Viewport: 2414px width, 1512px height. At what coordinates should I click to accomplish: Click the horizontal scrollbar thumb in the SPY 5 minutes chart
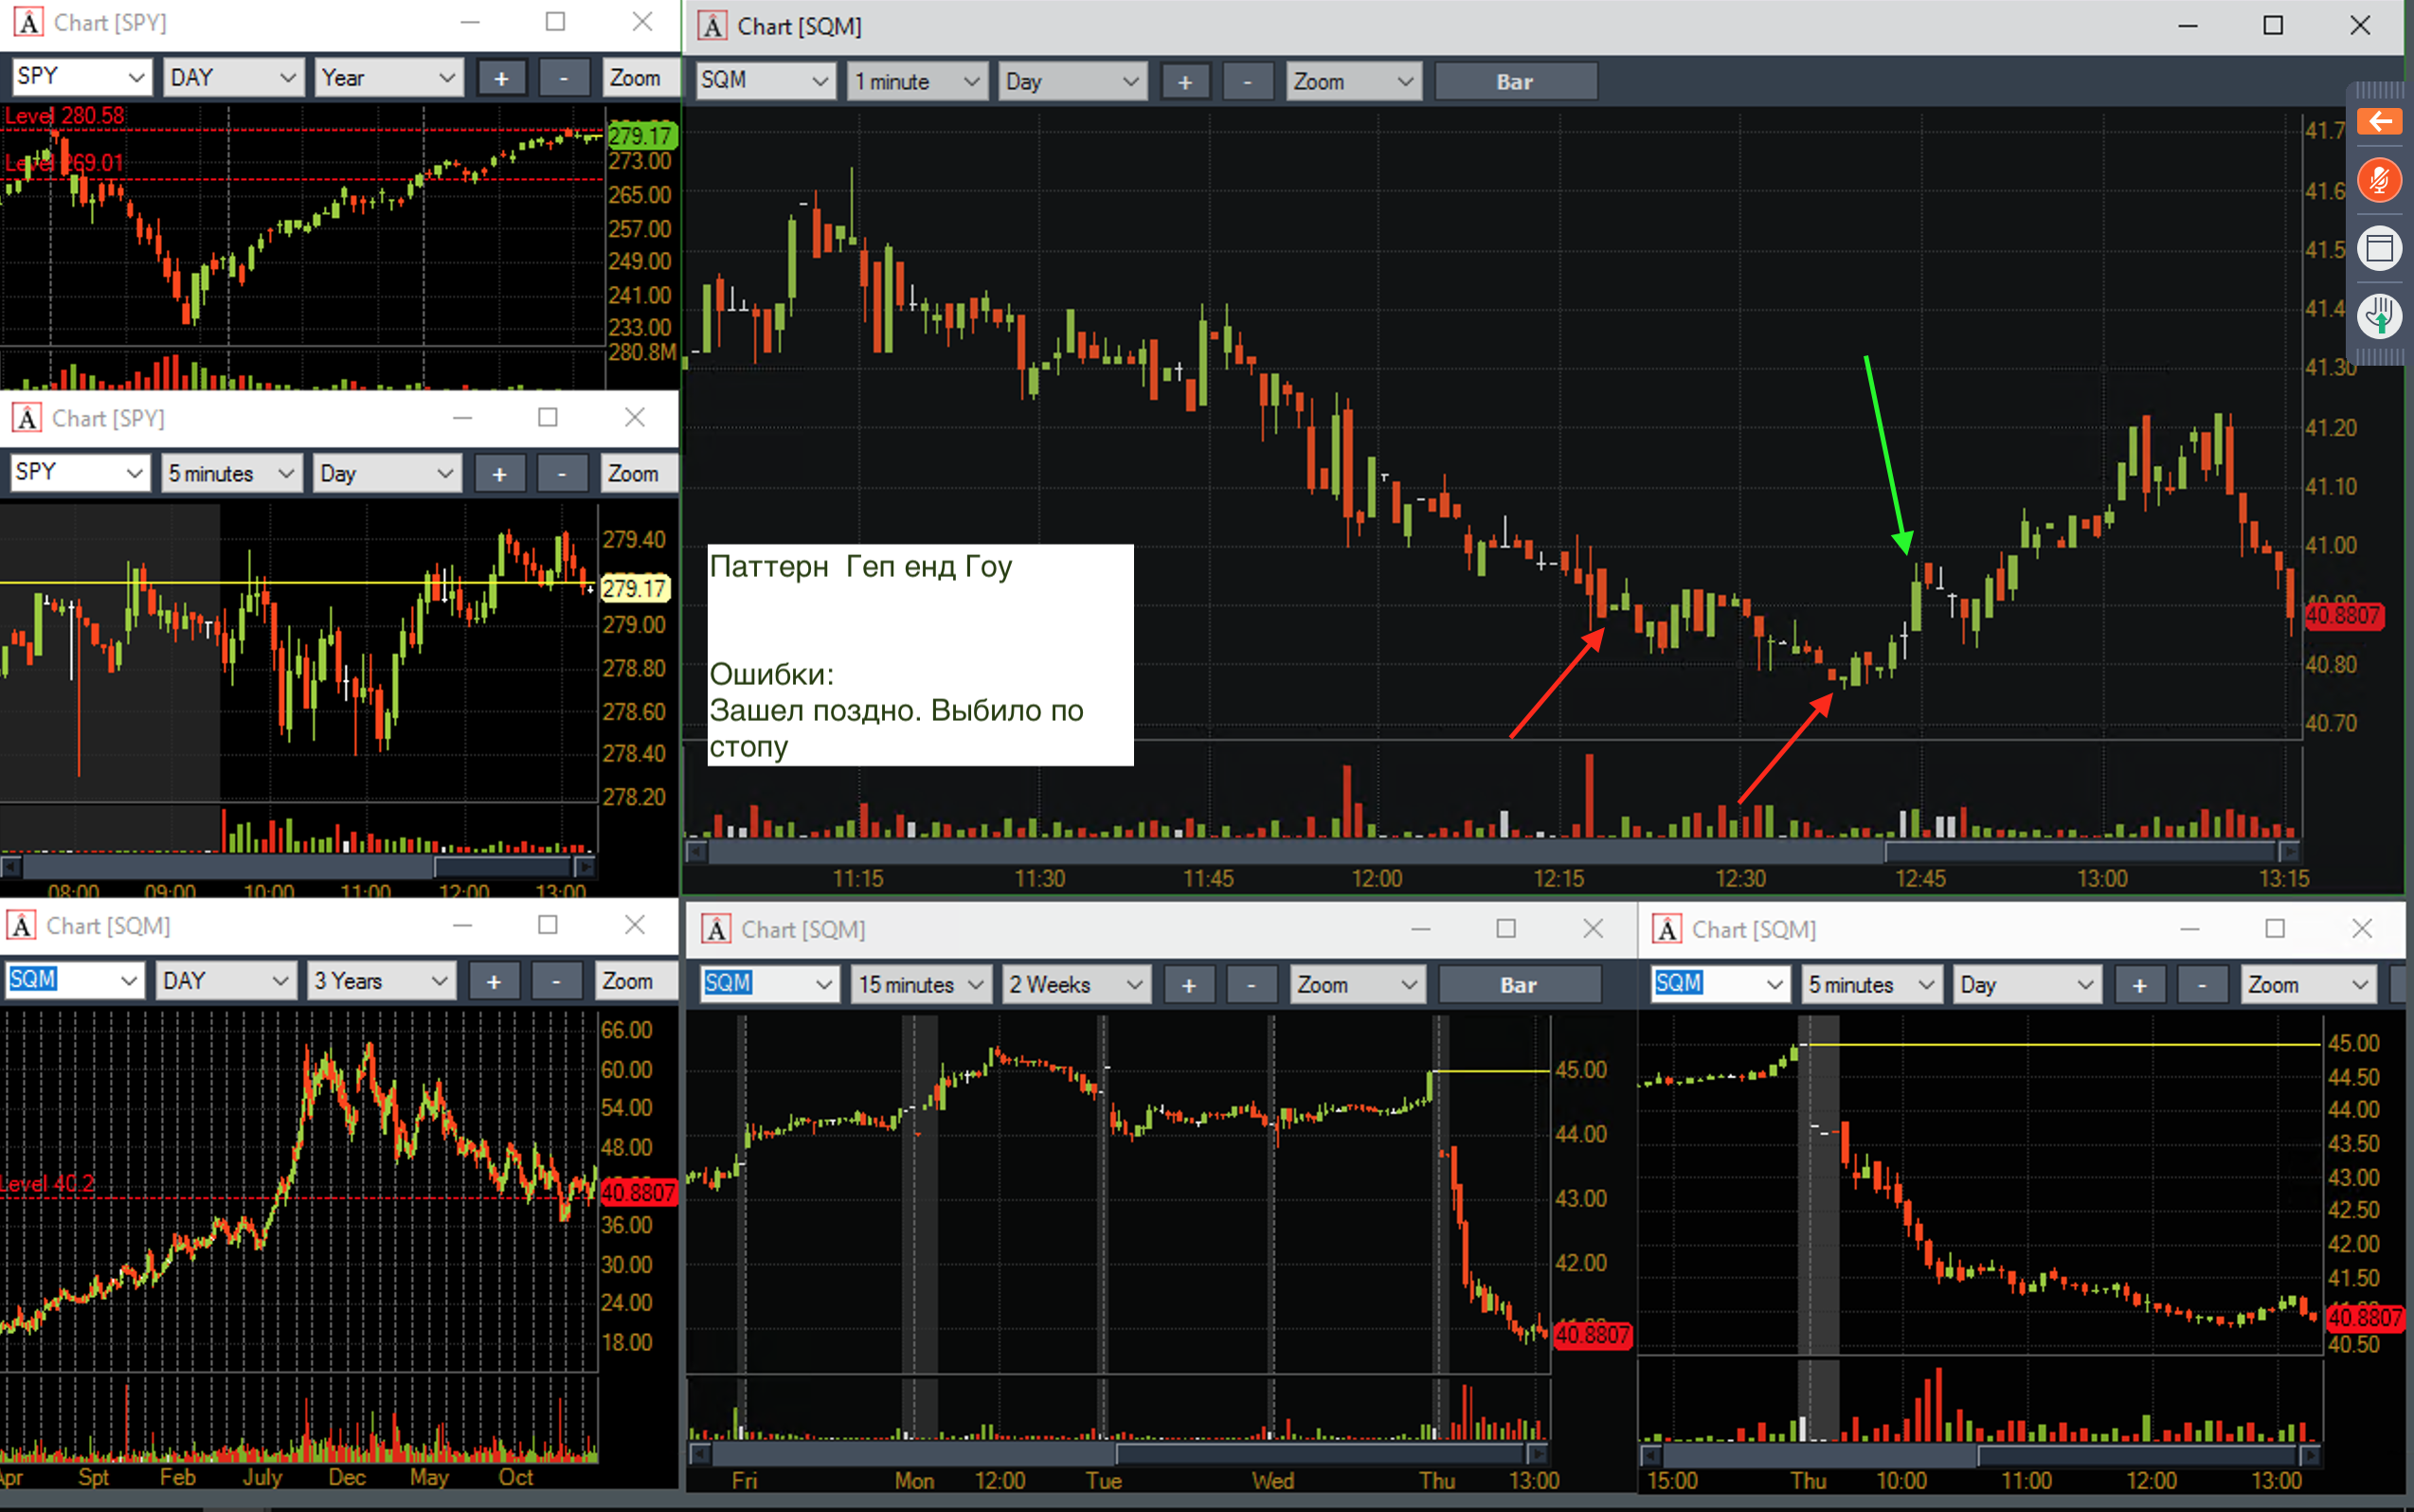click(x=503, y=866)
